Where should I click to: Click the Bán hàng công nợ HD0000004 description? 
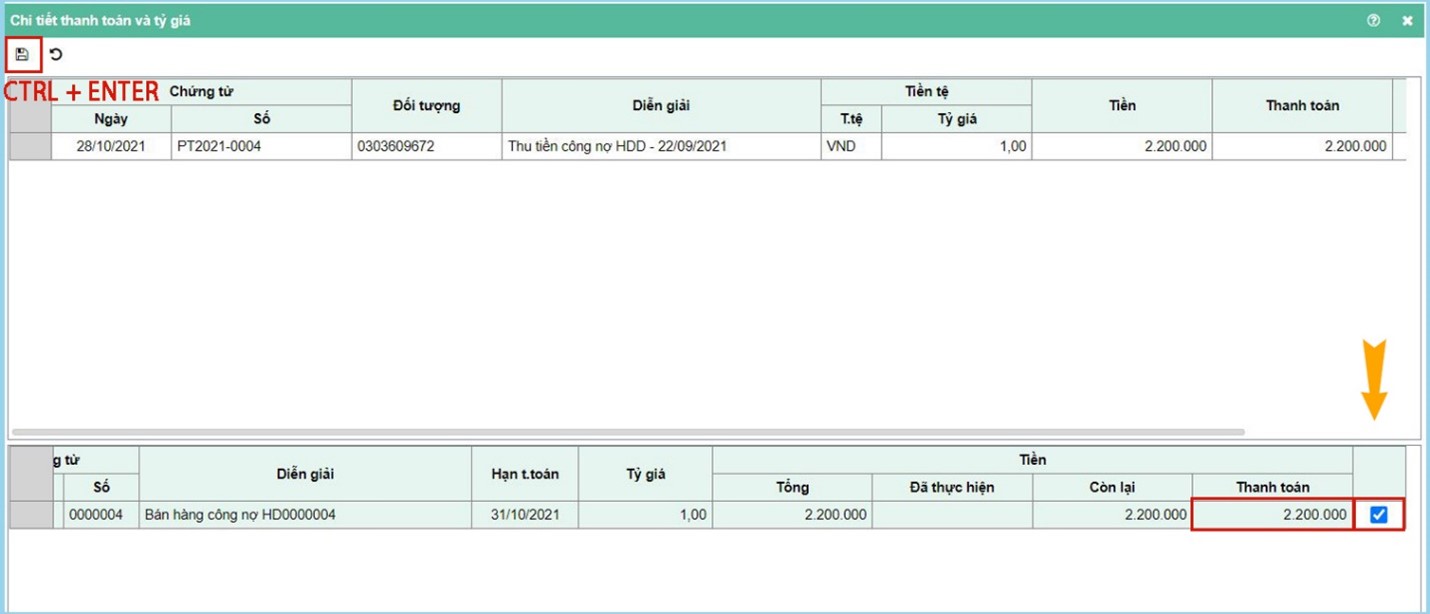pos(305,515)
